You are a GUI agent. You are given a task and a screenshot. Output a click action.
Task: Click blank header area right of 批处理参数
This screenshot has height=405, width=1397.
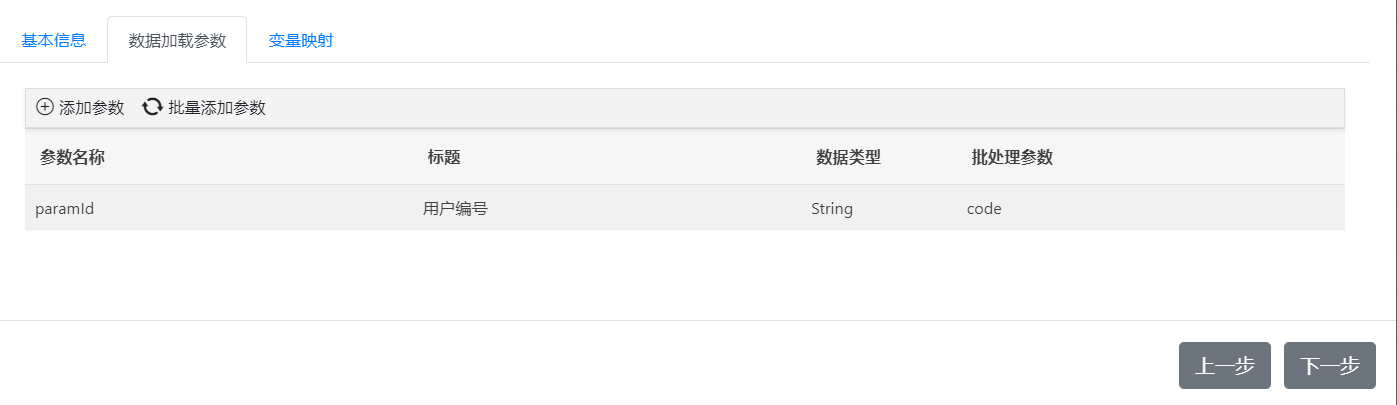point(1200,157)
